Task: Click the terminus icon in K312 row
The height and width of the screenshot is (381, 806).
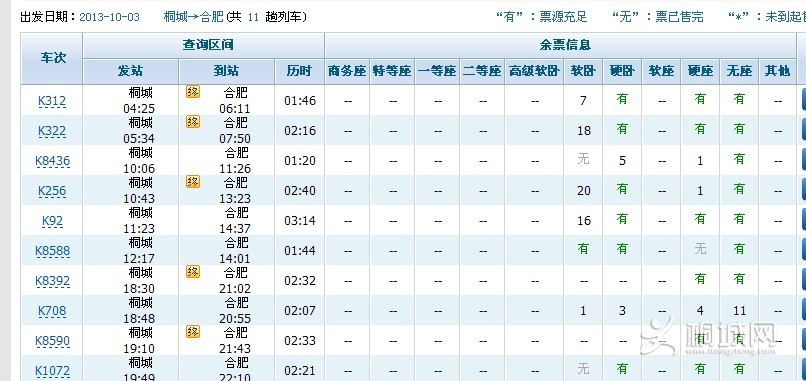Action: (193, 92)
